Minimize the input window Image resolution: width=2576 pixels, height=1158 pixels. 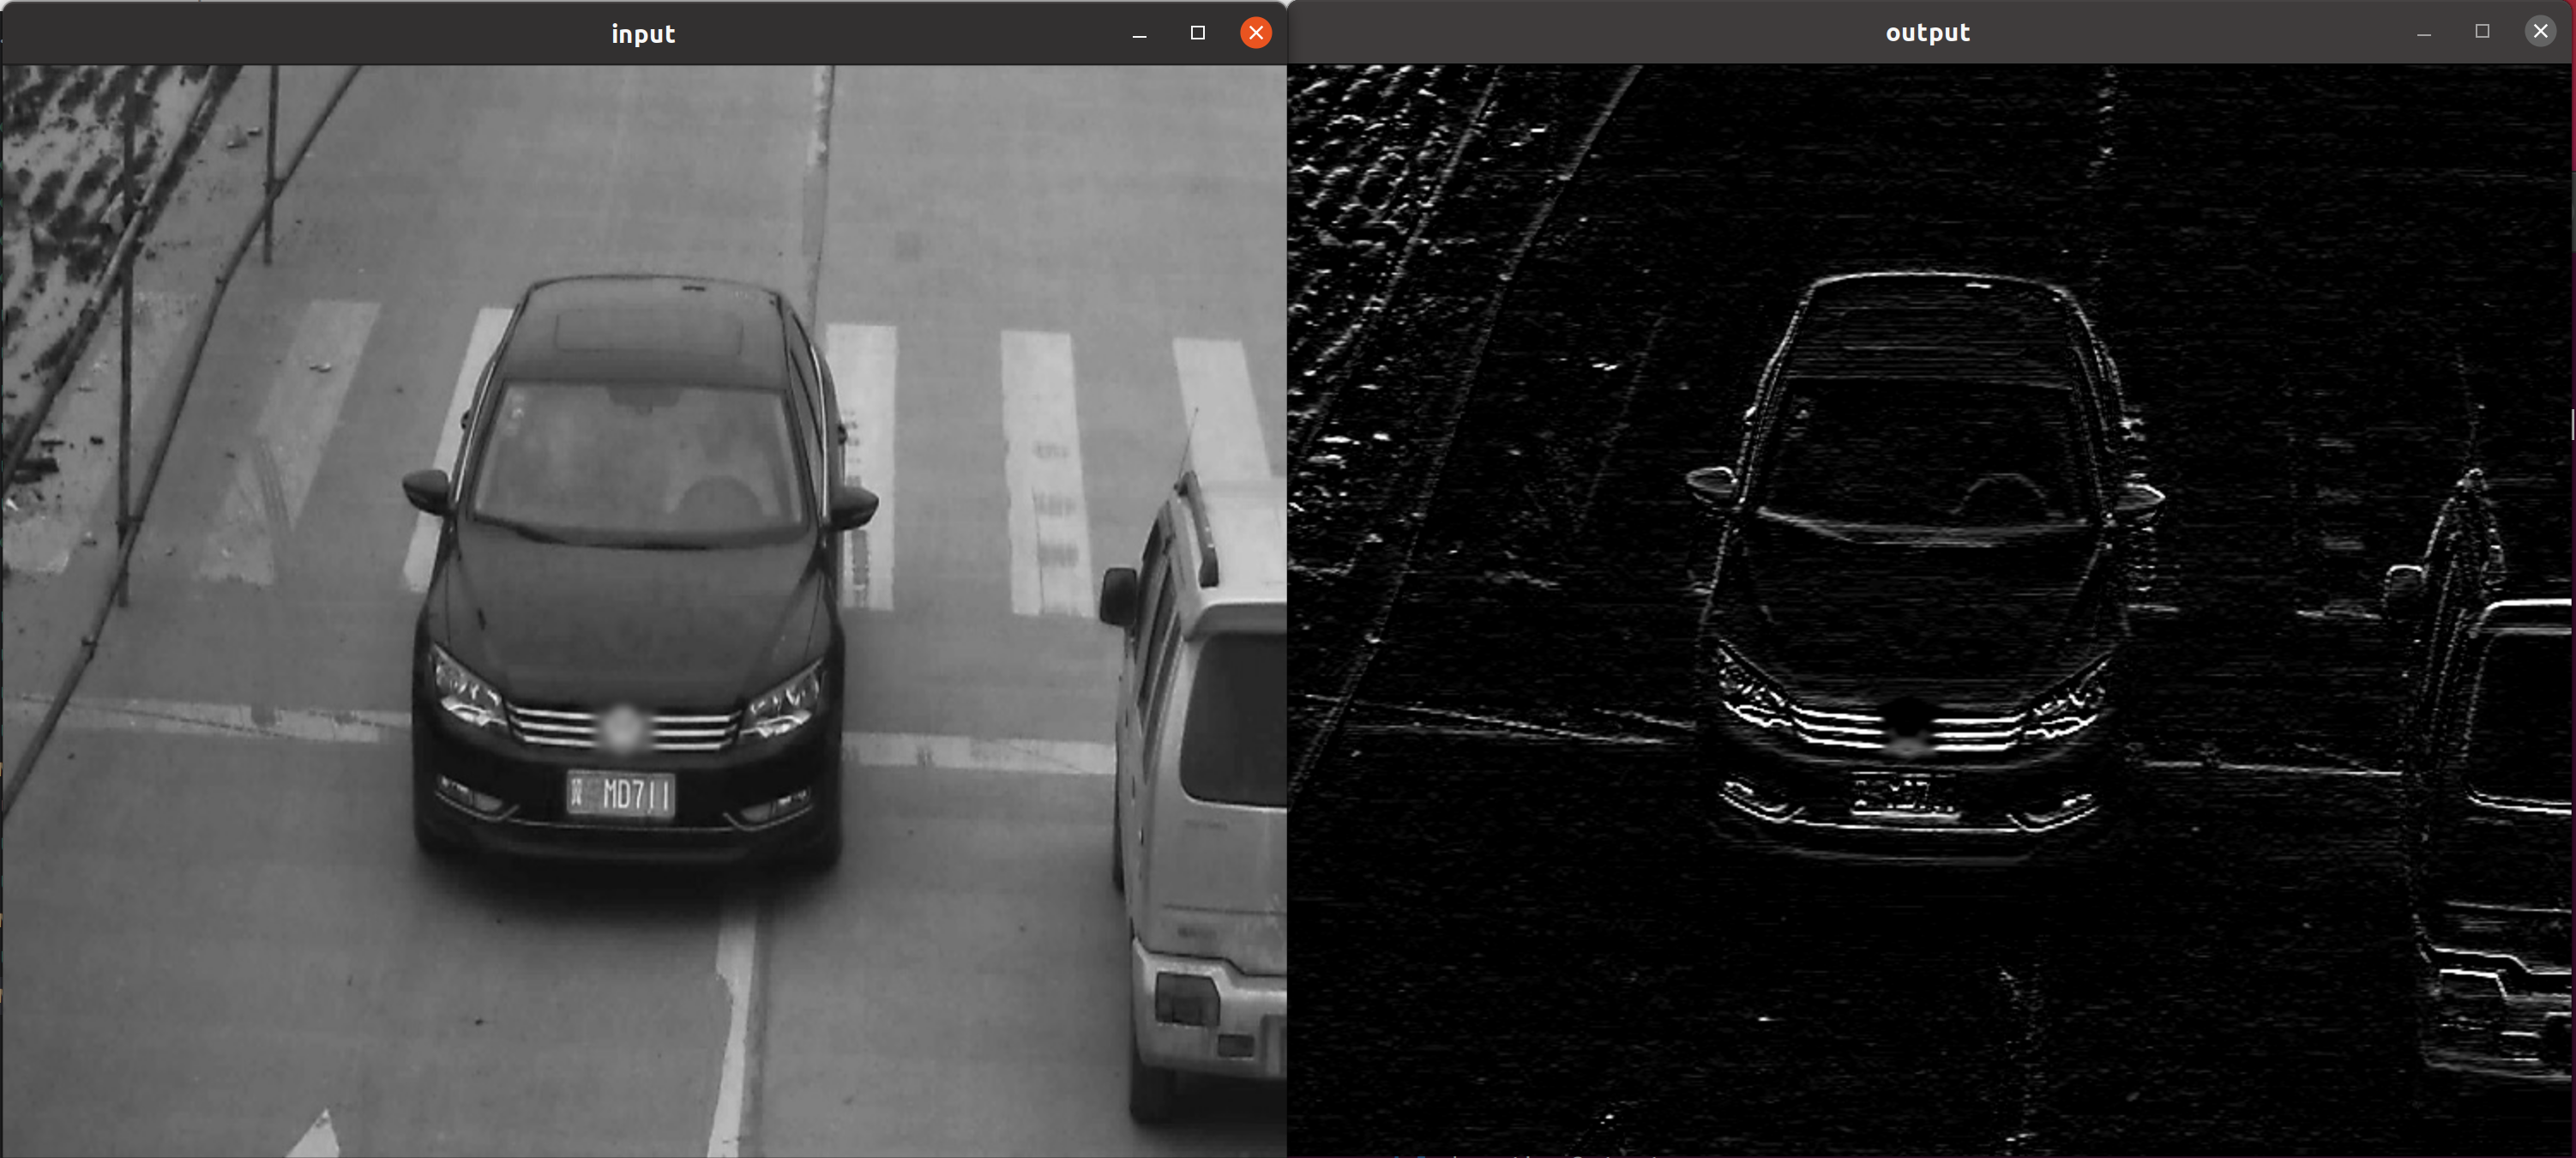(1139, 34)
